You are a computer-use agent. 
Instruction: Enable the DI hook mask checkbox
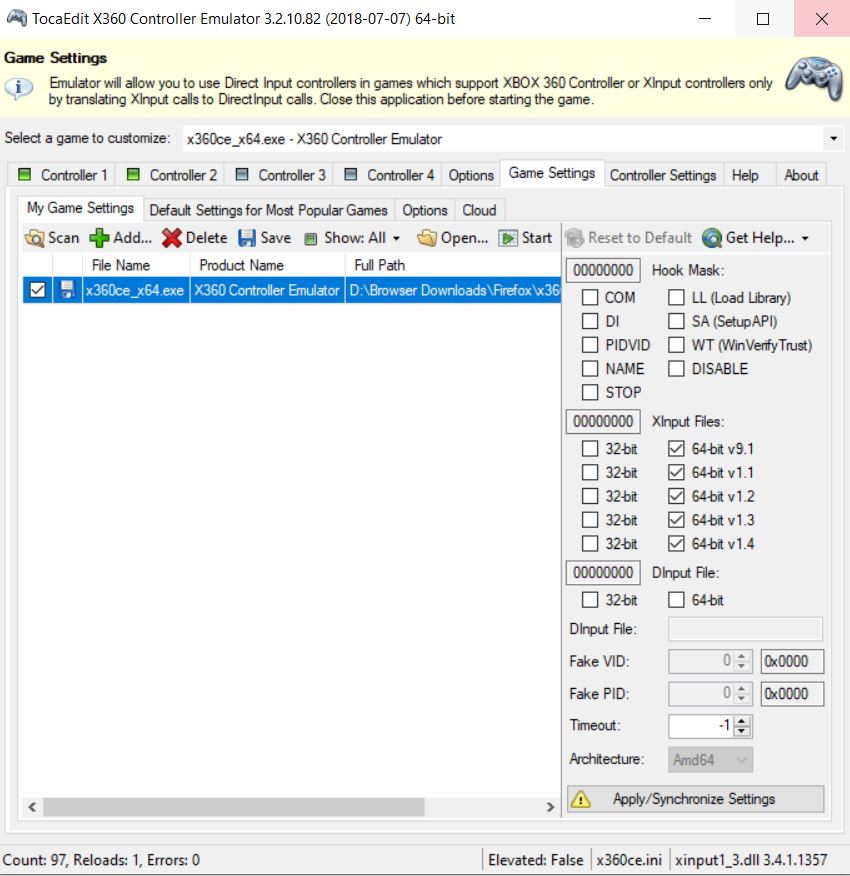590,321
